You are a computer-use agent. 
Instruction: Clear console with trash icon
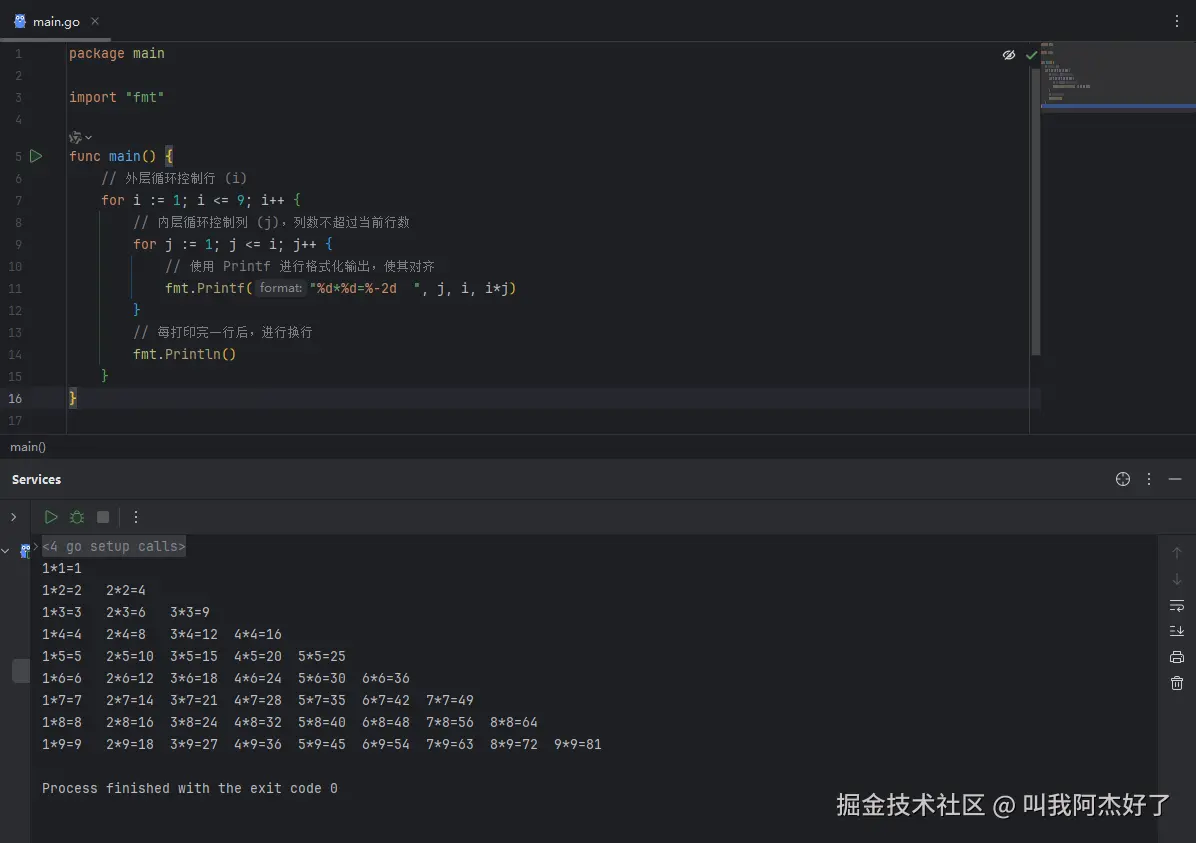click(x=1177, y=683)
